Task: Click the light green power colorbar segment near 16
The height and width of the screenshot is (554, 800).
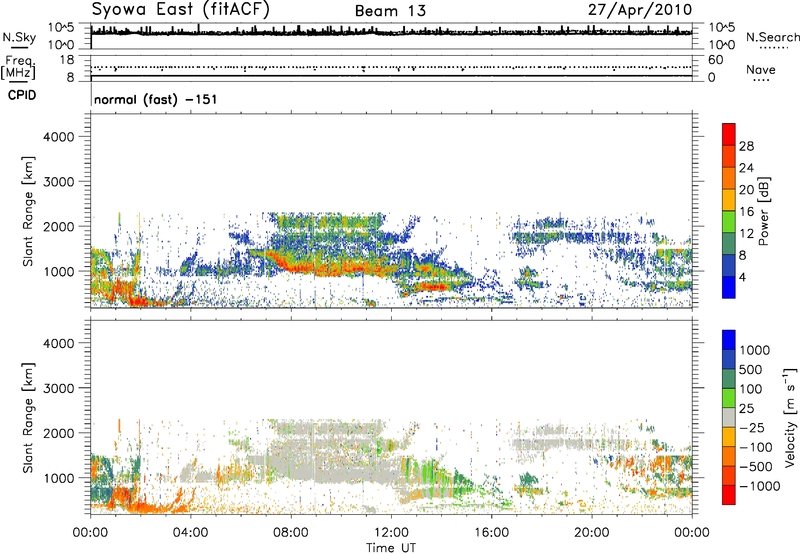Action: [729, 221]
